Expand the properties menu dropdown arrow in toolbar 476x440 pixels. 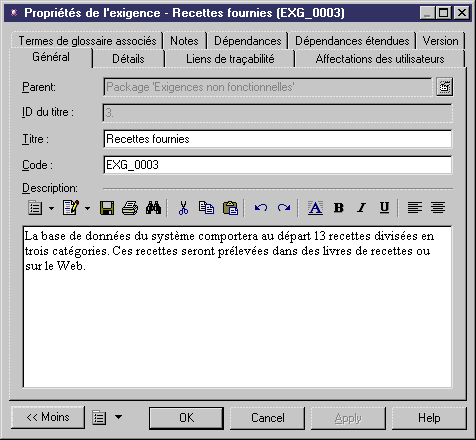[x=51, y=208]
